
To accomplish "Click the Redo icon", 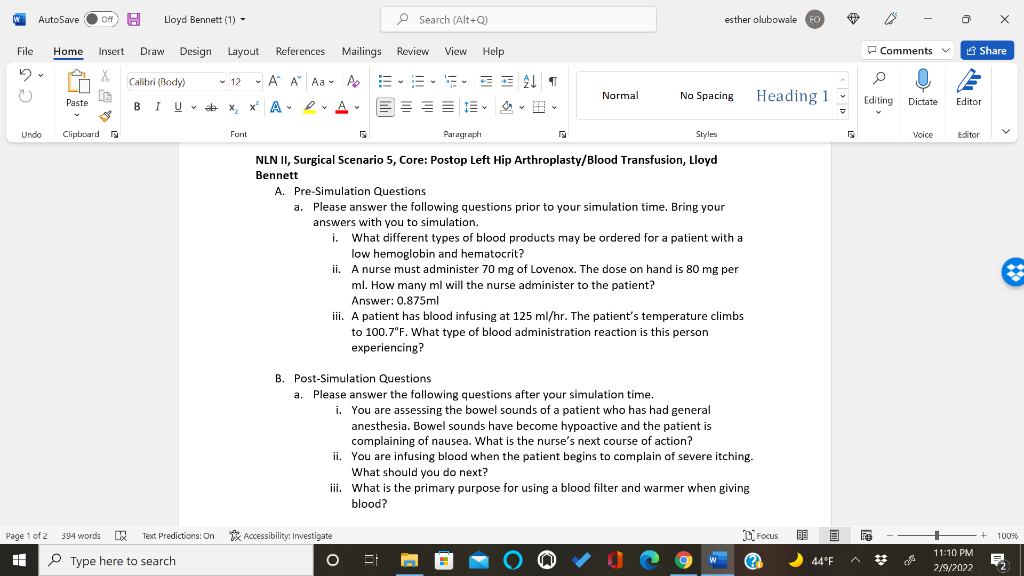I will (x=25, y=96).
